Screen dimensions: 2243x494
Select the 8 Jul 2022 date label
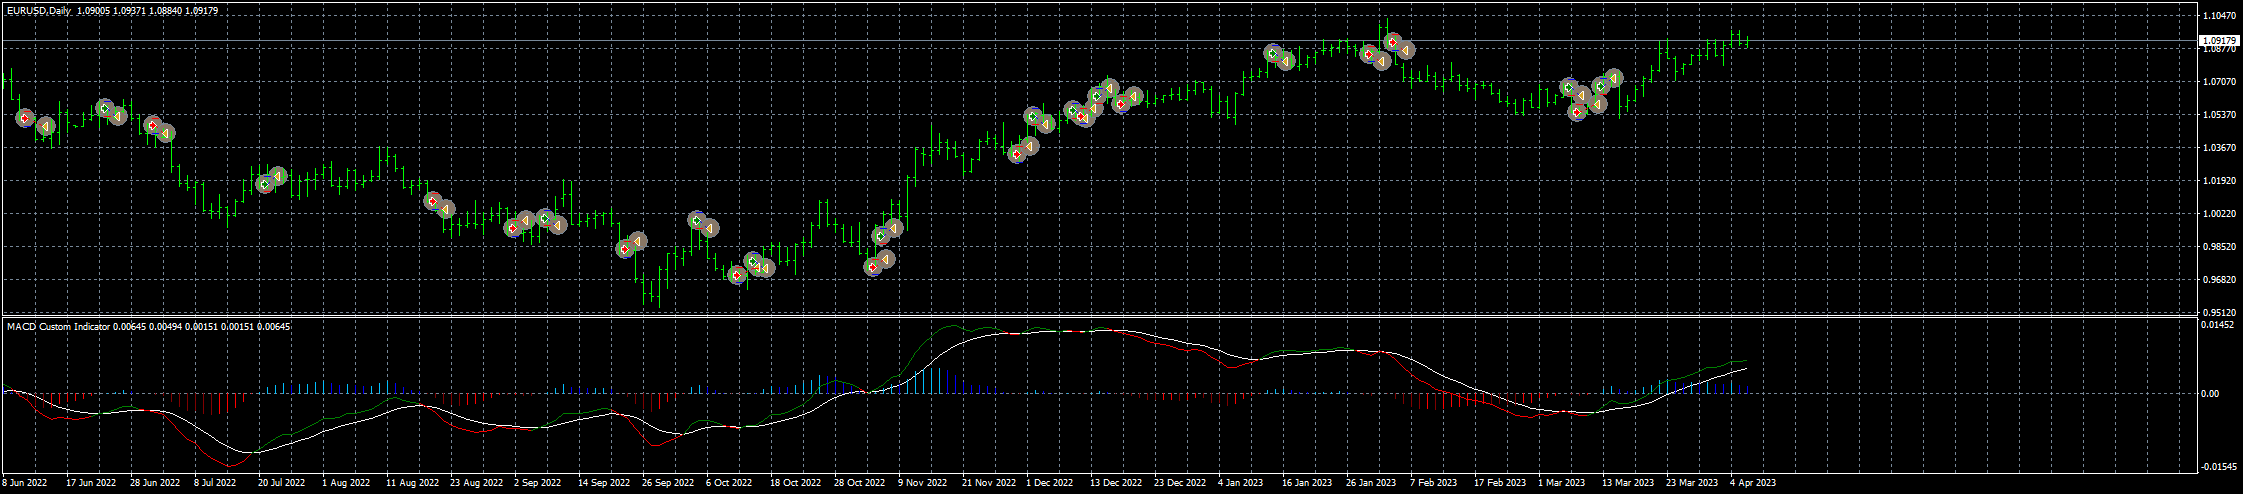click(215, 483)
